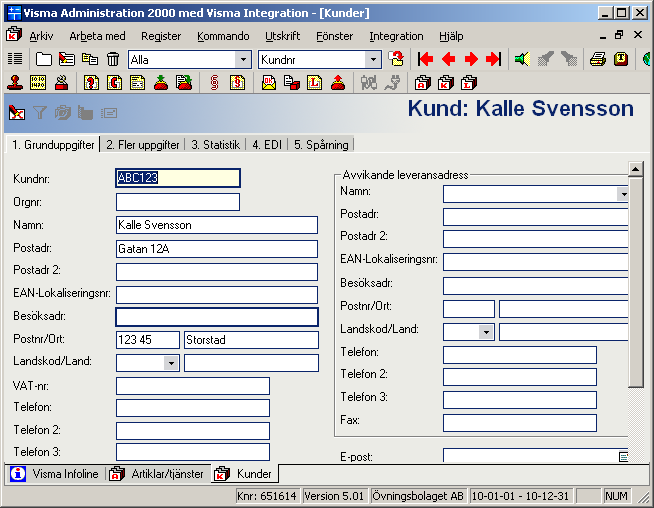
Task: Click the yellow T key icon
Action: (621, 59)
